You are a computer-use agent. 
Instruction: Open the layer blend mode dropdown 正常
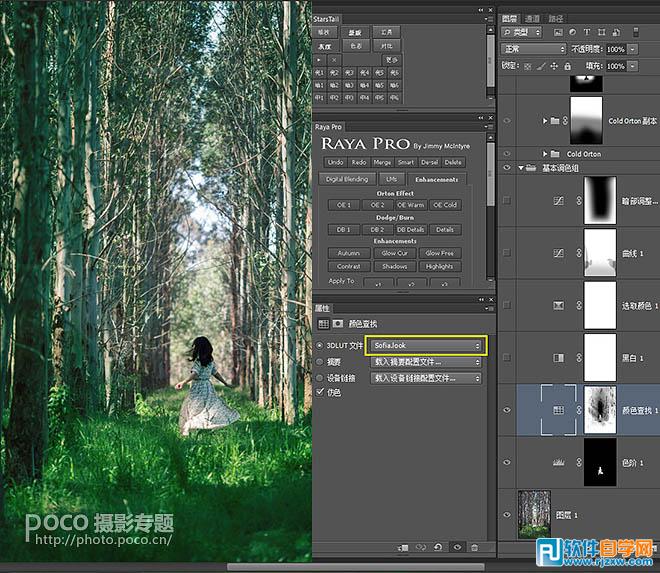tap(533, 49)
